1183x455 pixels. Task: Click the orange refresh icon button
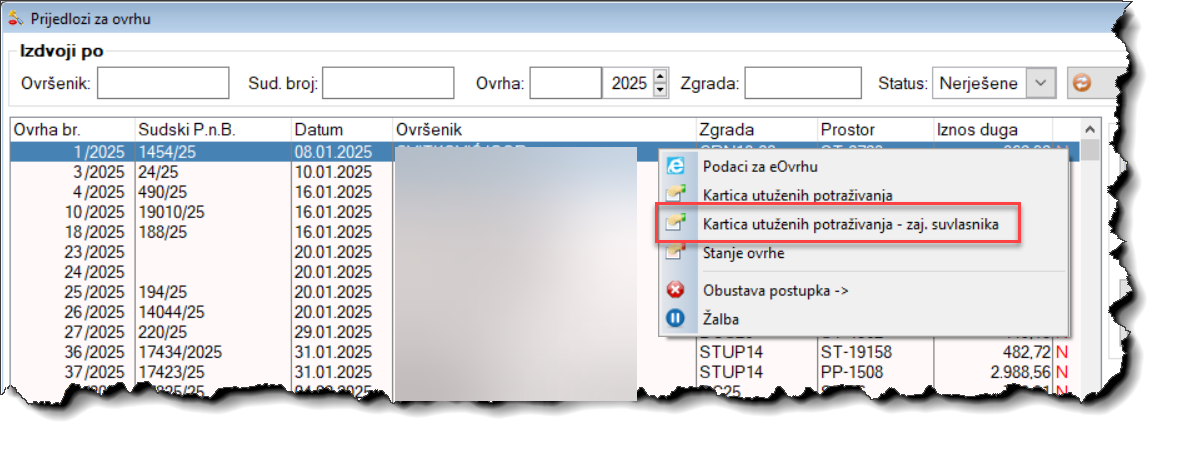pos(1081,83)
